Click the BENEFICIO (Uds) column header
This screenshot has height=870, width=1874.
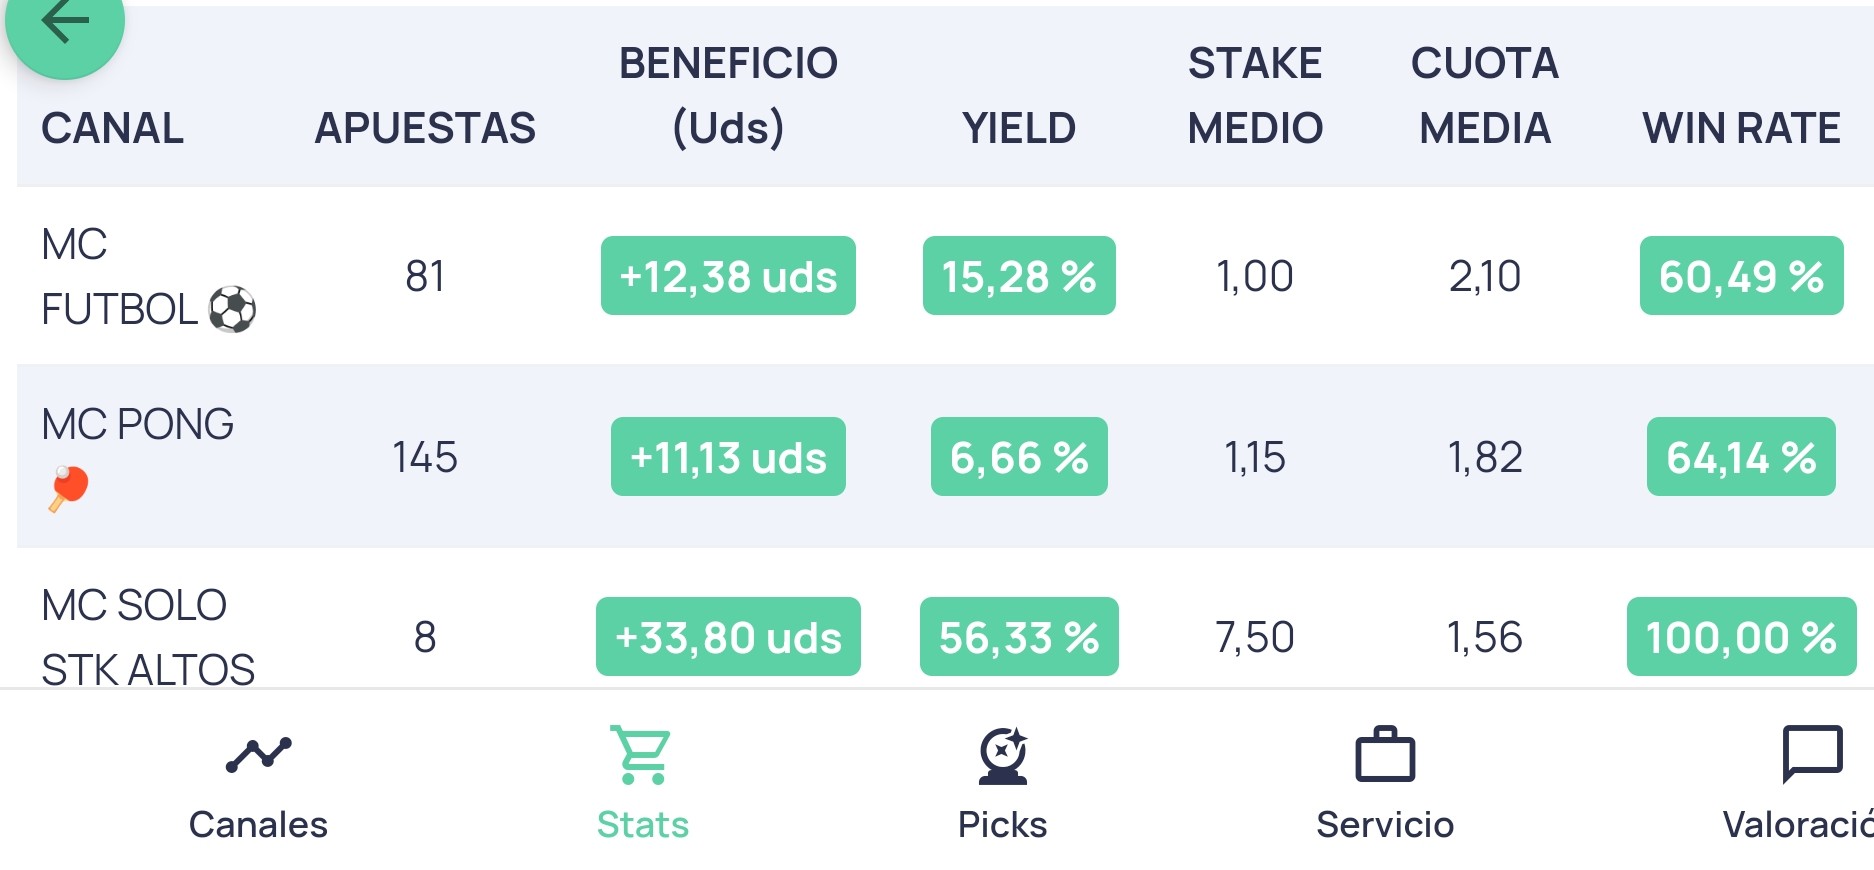tap(728, 96)
